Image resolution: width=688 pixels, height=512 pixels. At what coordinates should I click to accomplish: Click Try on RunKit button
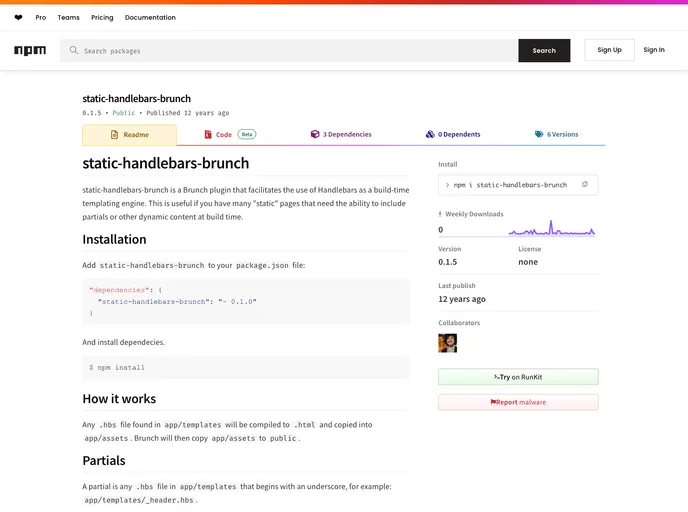click(x=518, y=377)
